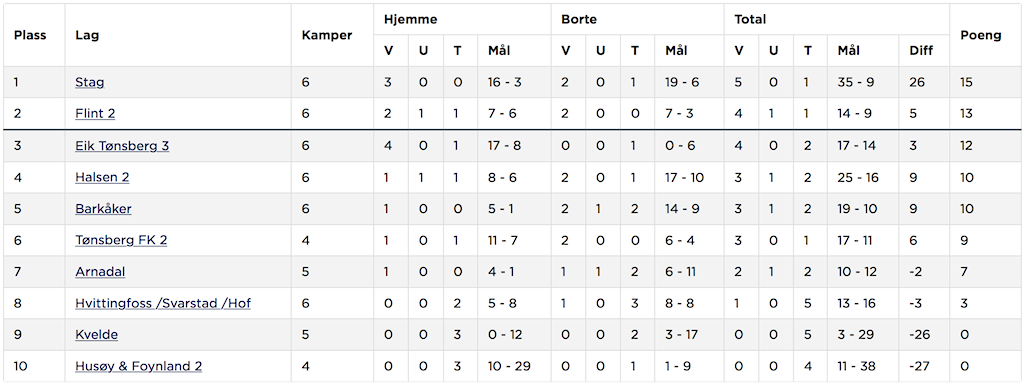1024x386 pixels.
Task: Select Hvittingfoss /Svarstad /Hof link
Action: pyautogui.click(x=163, y=303)
